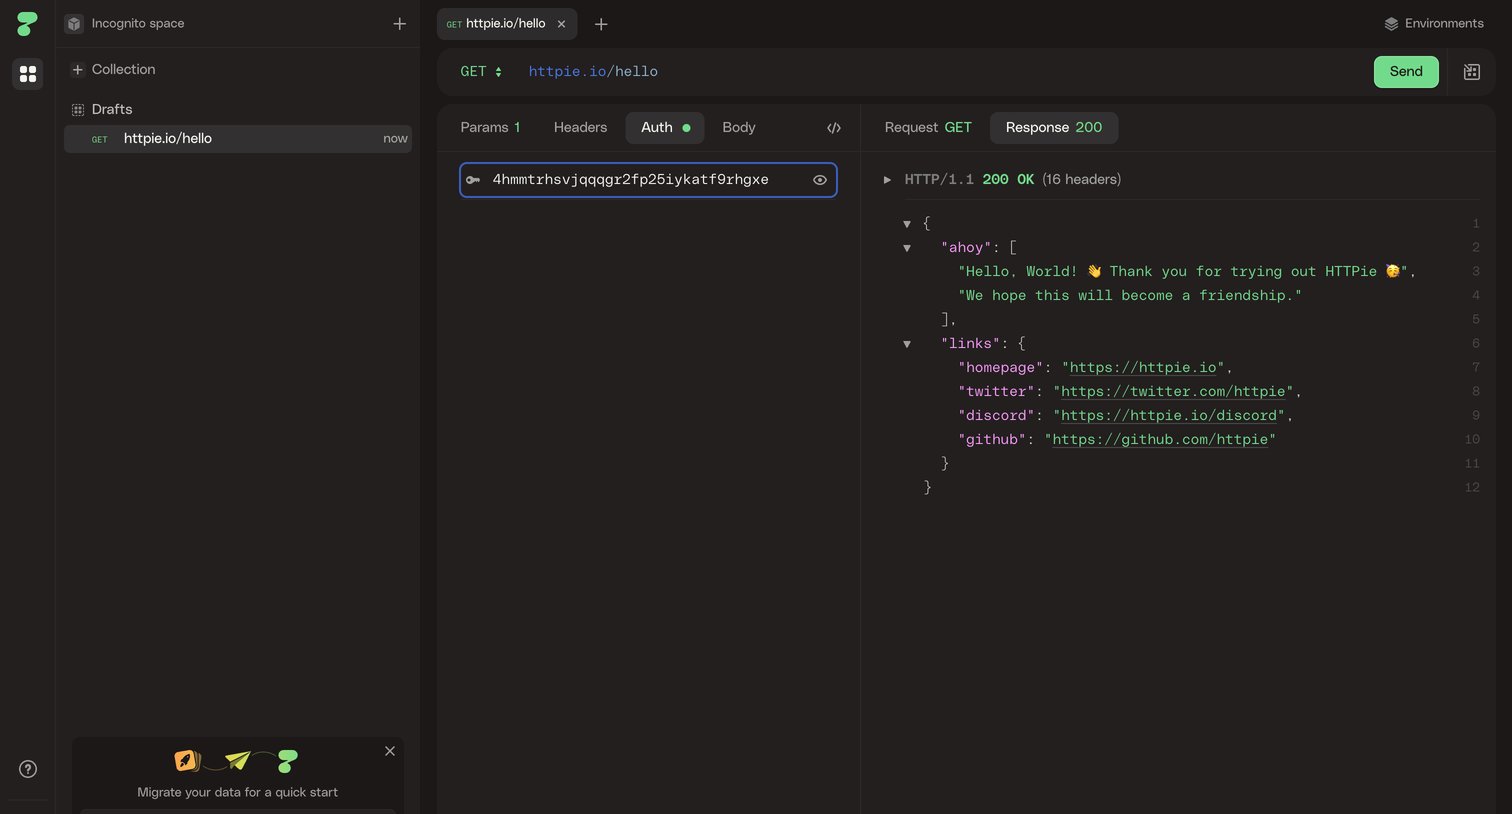Image resolution: width=1512 pixels, height=814 pixels.
Task: Collapse the root JSON object
Action: coord(907,224)
